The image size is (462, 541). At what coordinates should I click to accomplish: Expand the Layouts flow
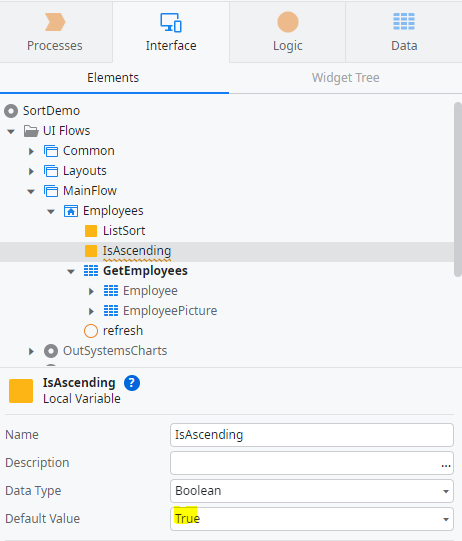(x=31, y=171)
